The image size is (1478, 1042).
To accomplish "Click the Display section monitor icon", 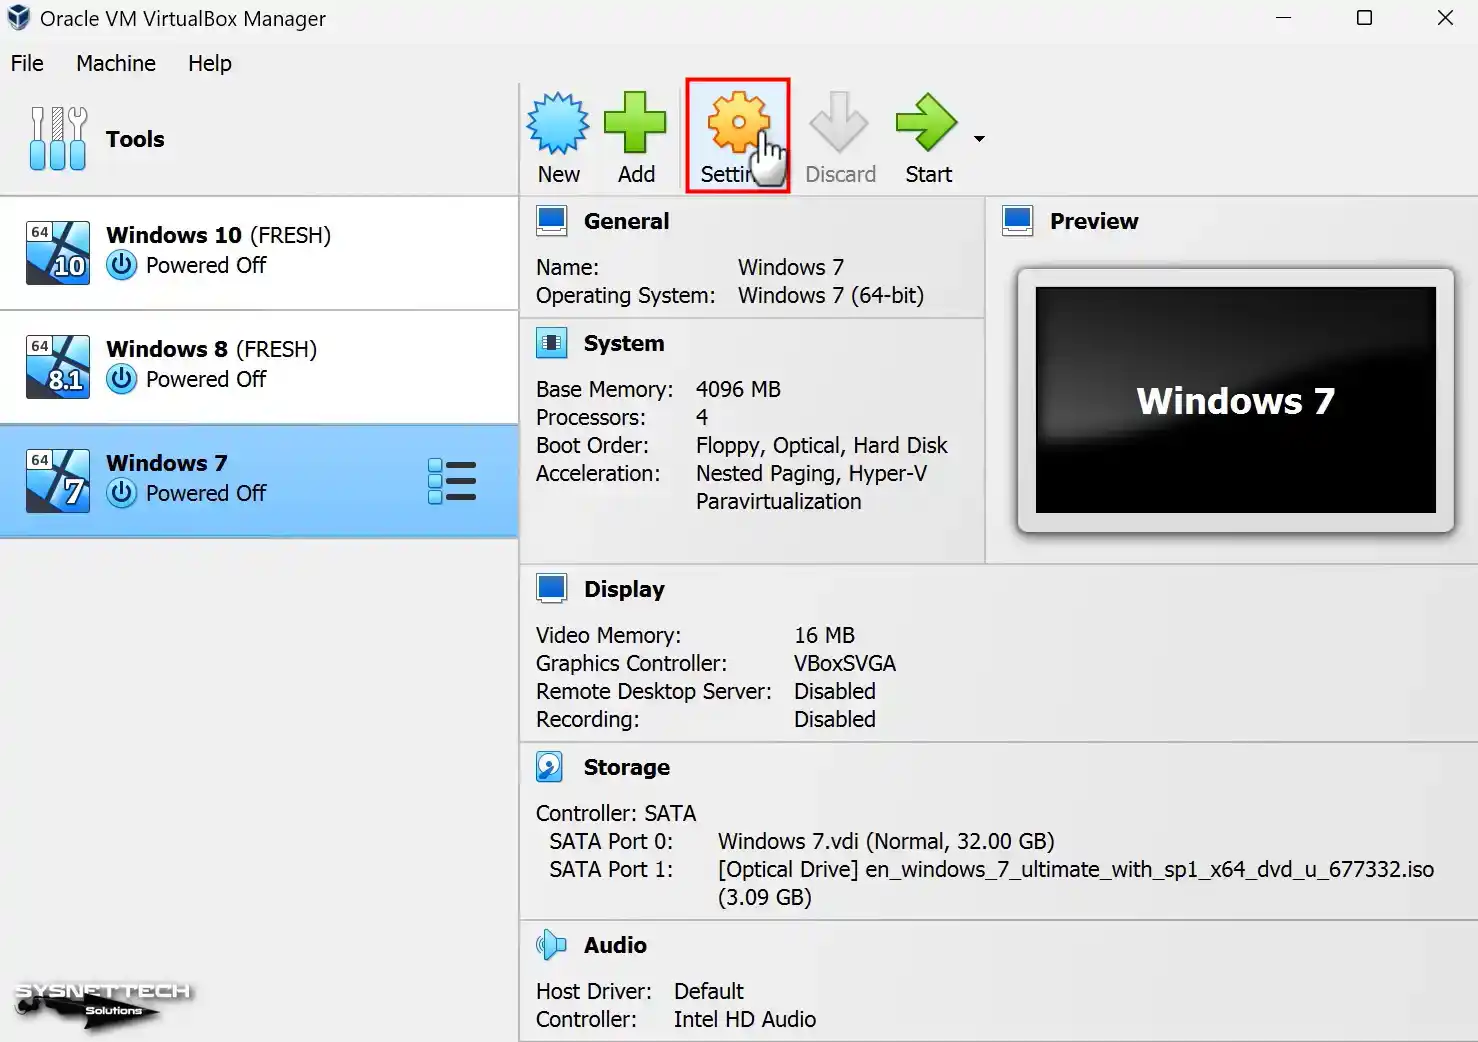I will 552,589.
